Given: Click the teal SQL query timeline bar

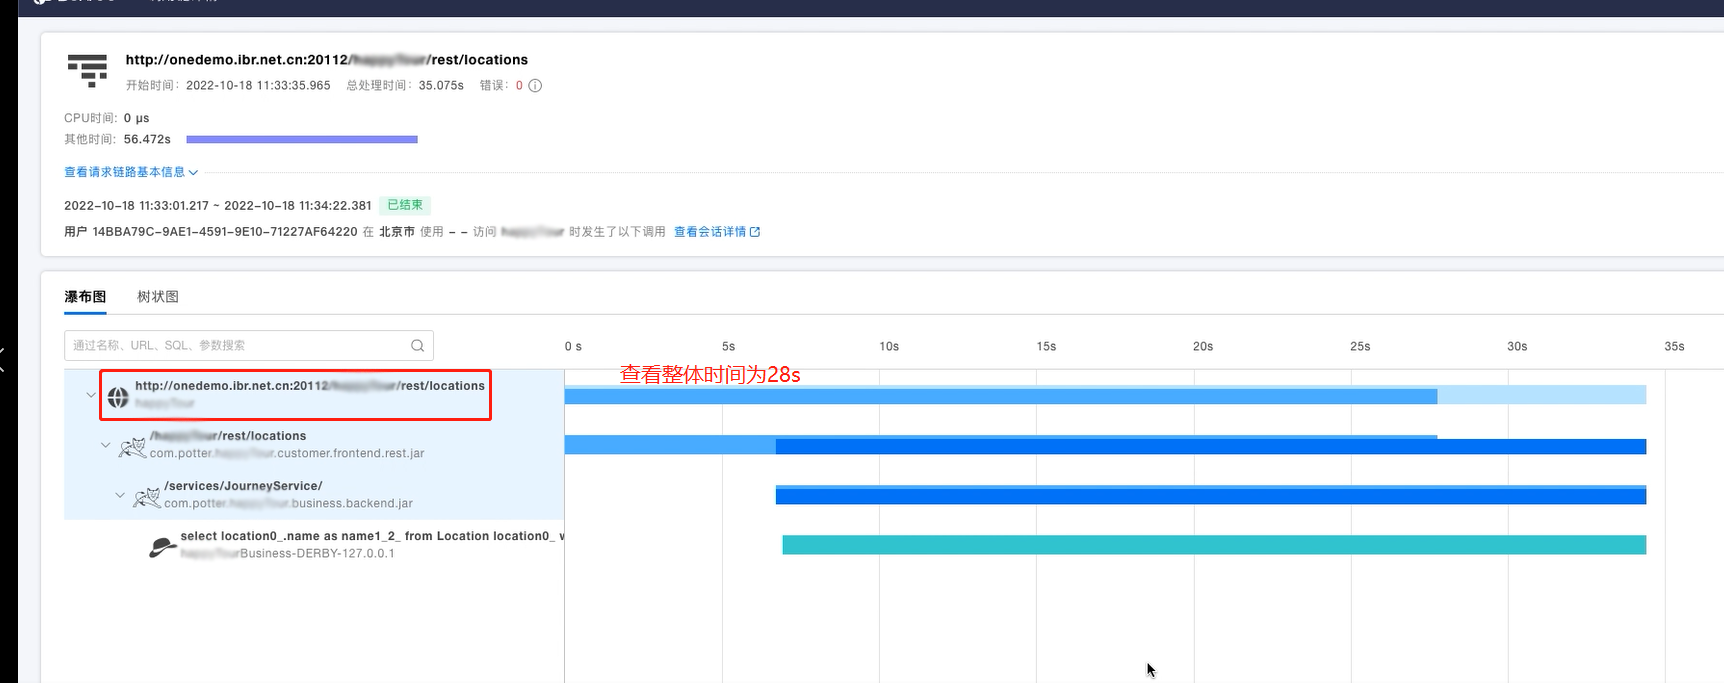Looking at the screenshot, I should pyautogui.click(x=1213, y=545).
